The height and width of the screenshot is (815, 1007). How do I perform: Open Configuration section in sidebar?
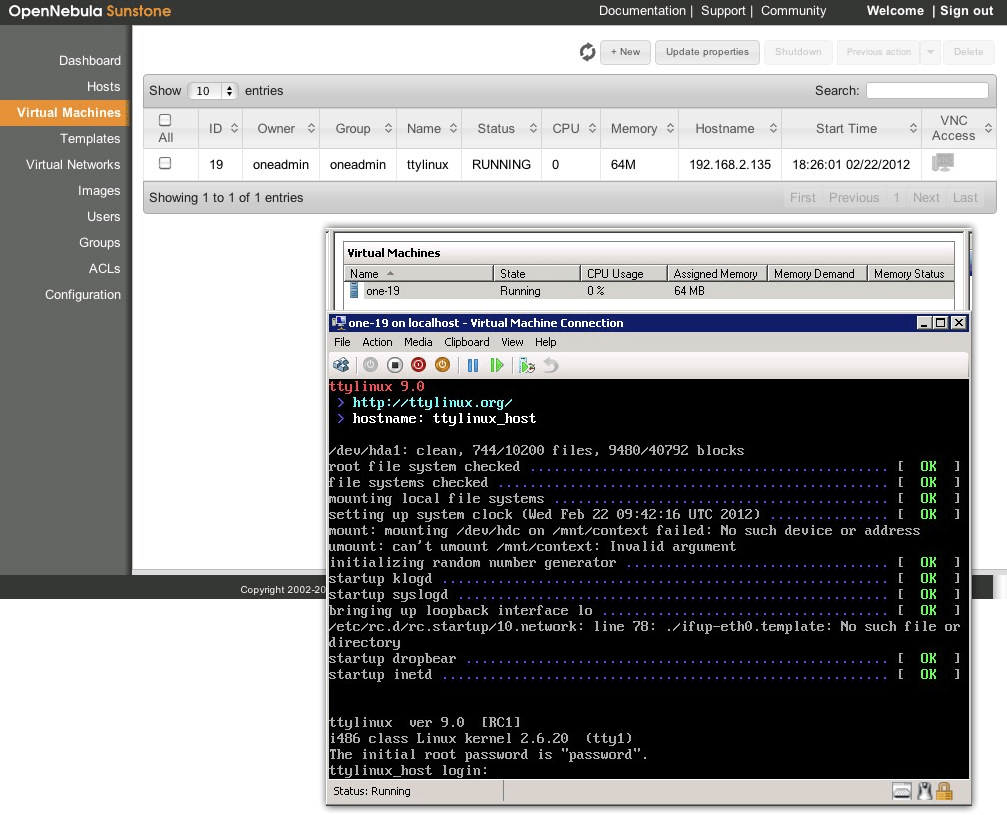(83, 295)
